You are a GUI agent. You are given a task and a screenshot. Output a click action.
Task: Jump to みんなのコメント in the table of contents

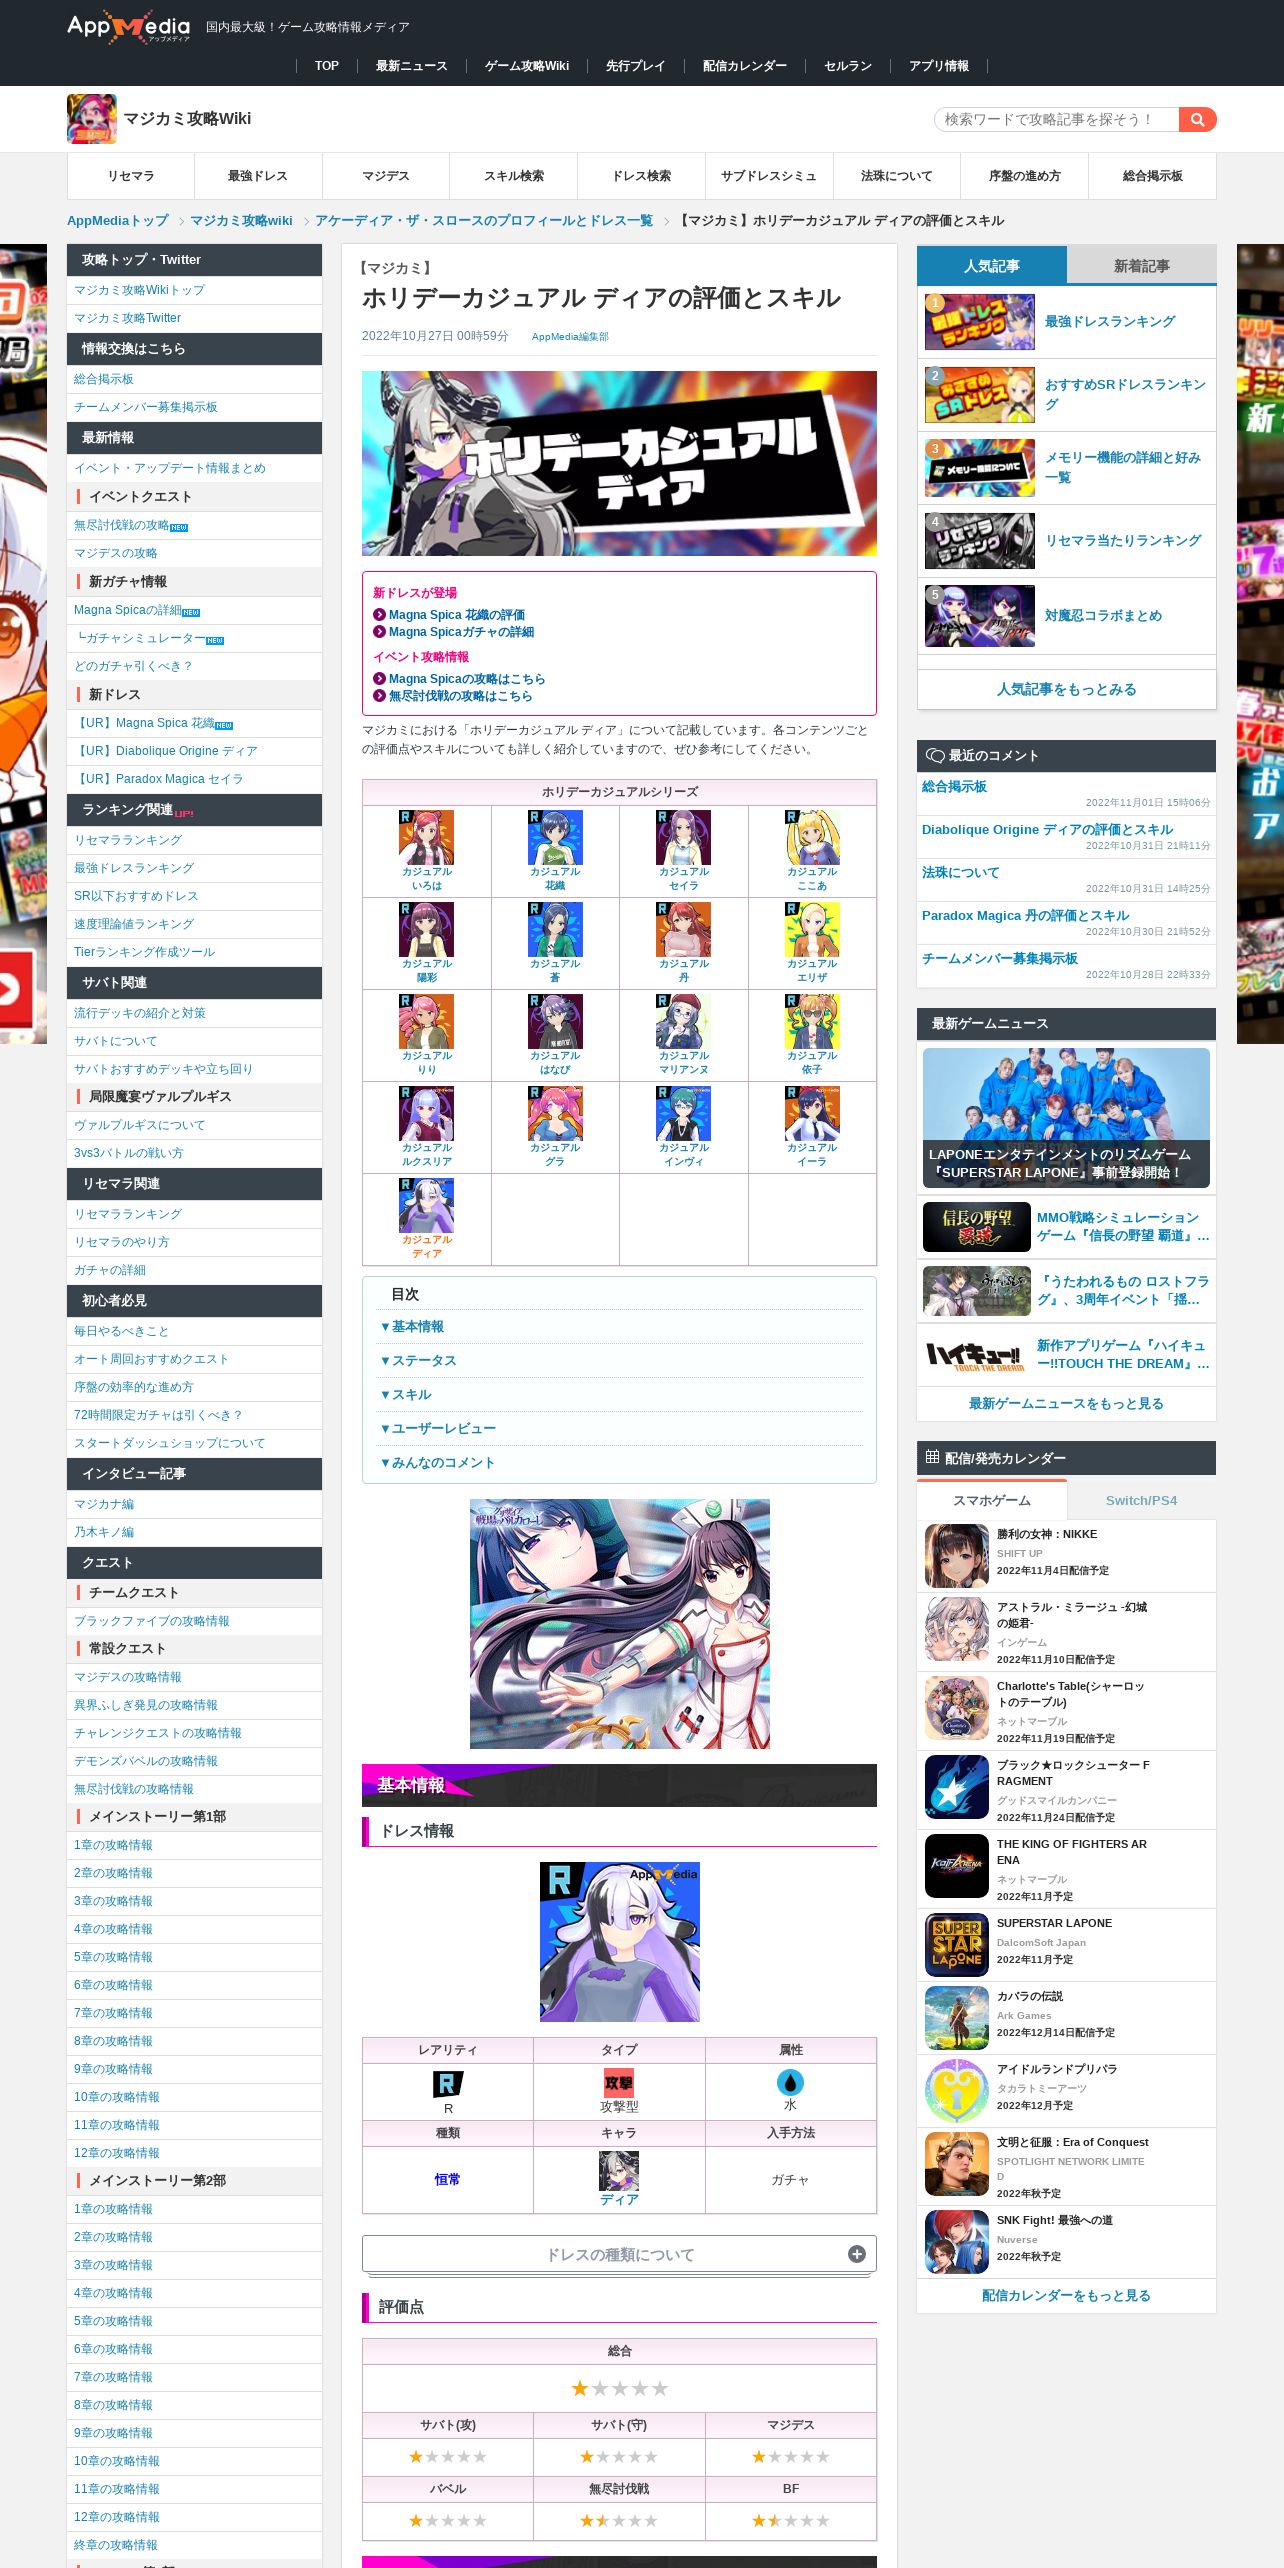tap(438, 1462)
